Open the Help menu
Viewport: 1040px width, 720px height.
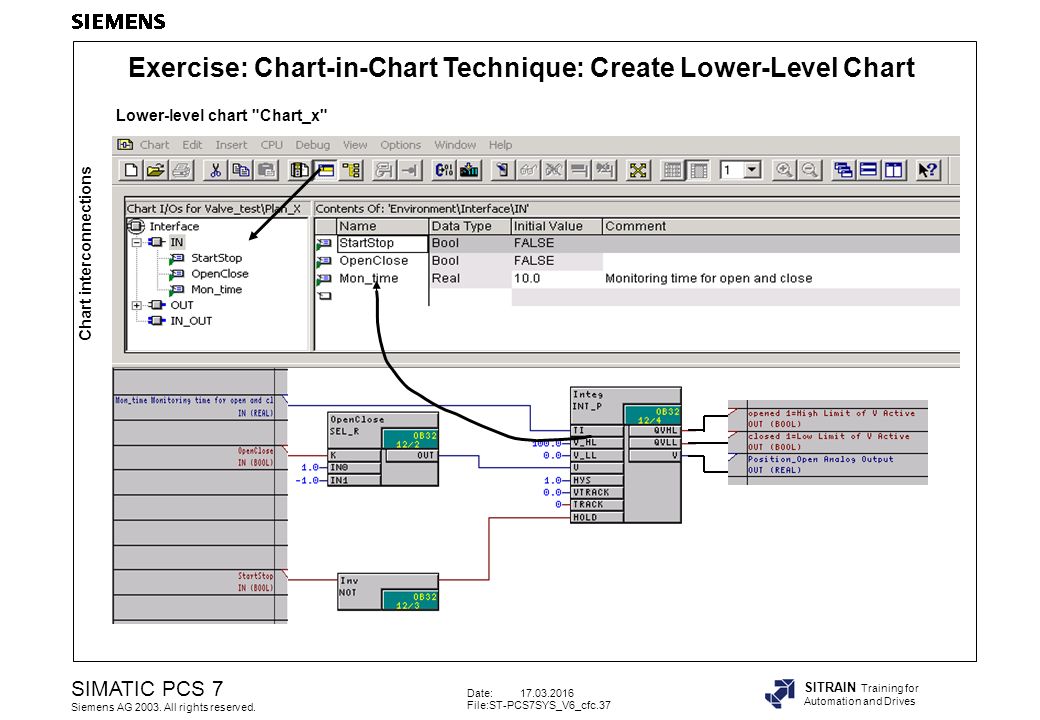(x=500, y=145)
